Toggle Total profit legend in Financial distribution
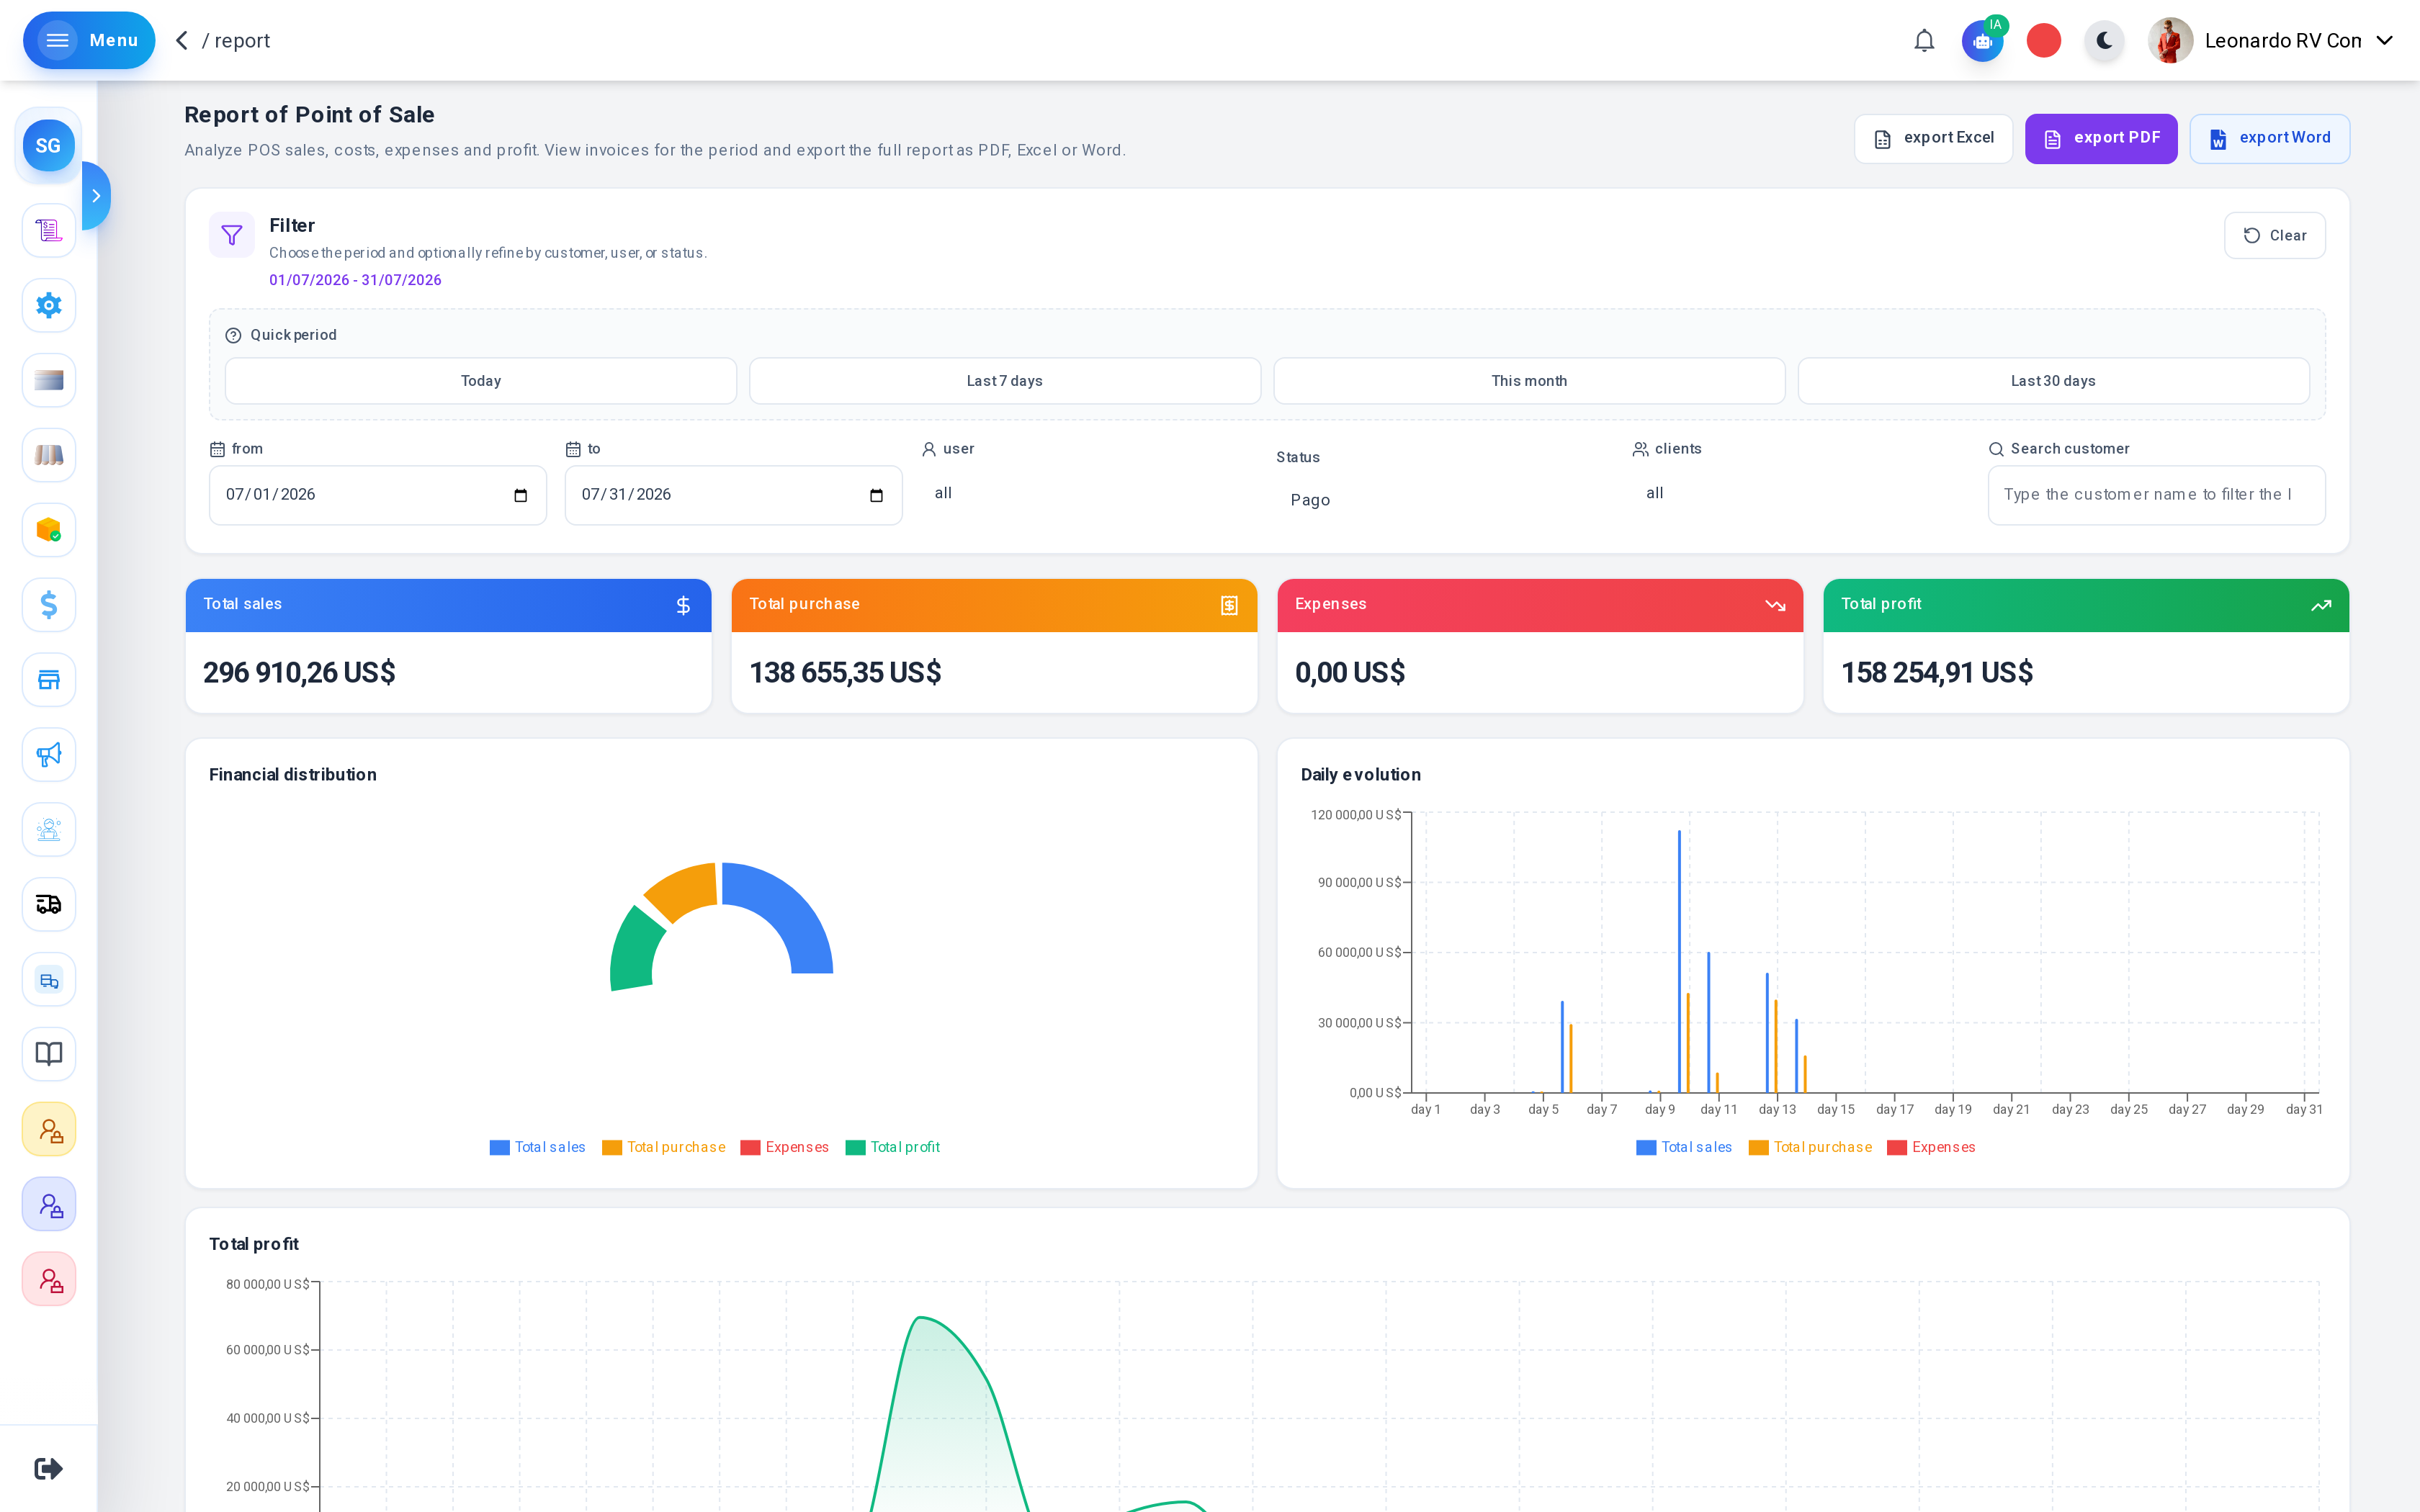This screenshot has width=2420, height=1512. [893, 1147]
